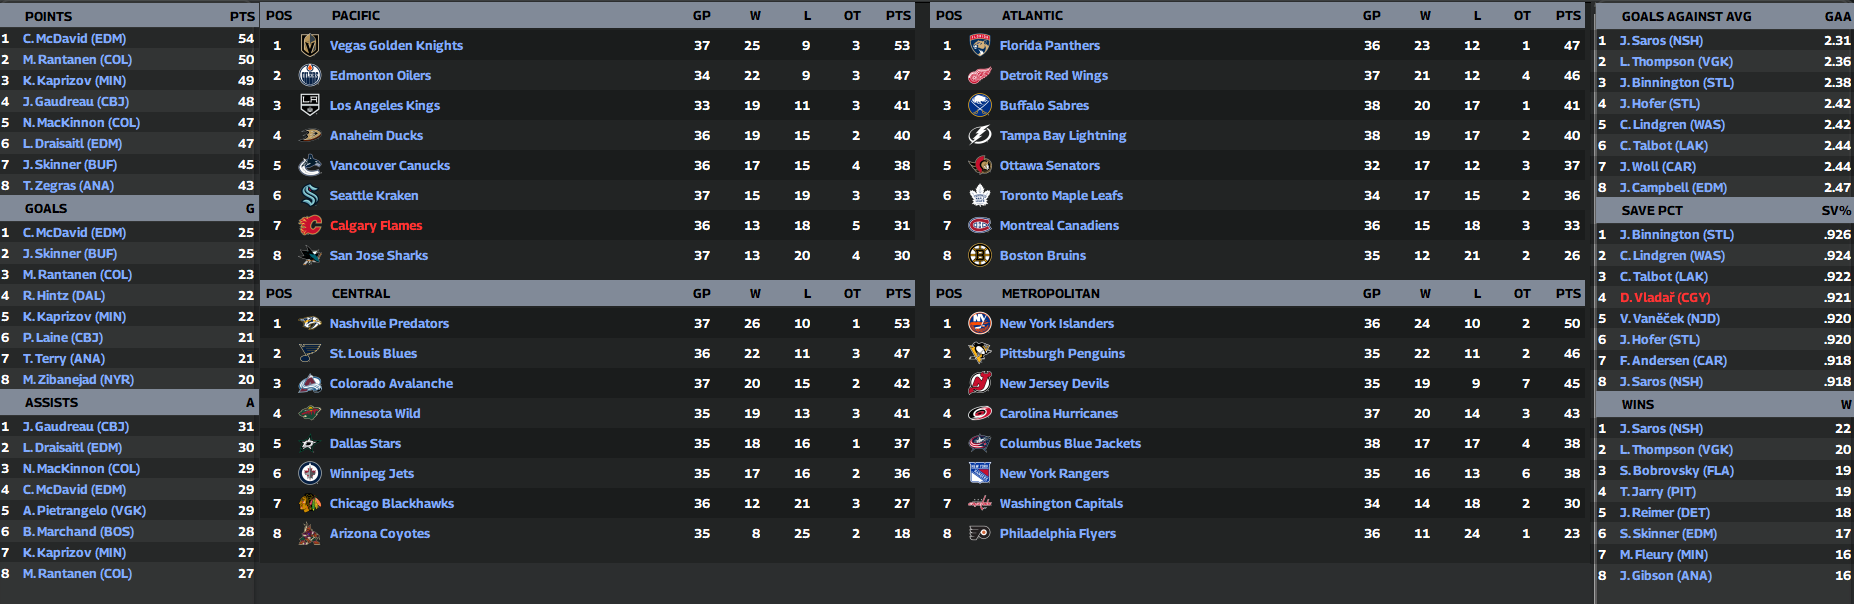The height and width of the screenshot is (604, 1854).
Task: Sort Atlantic division by GP column header
Action: click(x=1371, y=15)
